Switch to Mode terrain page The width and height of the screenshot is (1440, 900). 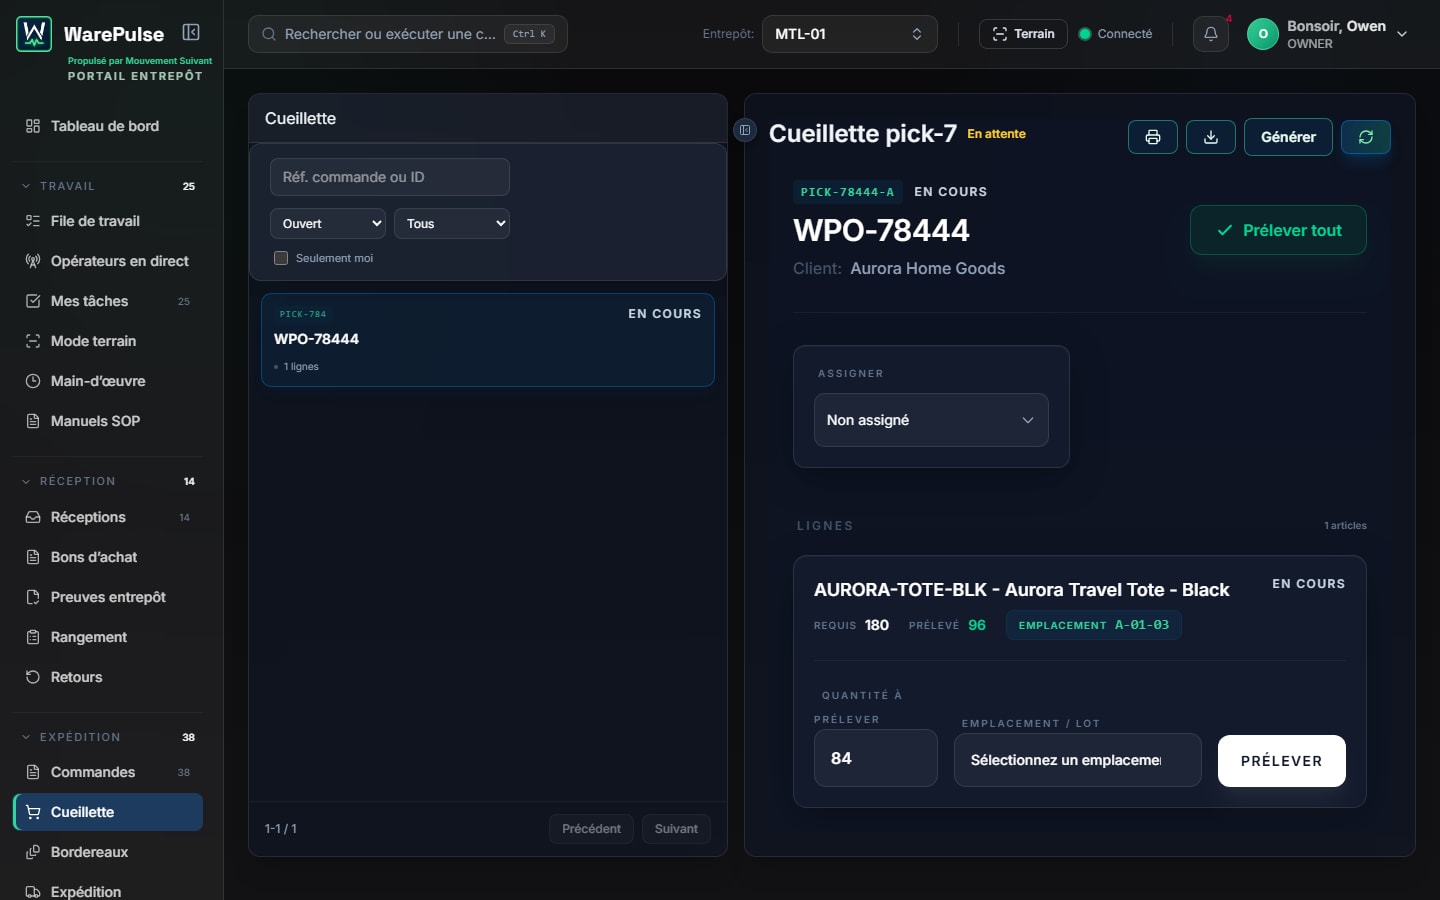point(108,341)
